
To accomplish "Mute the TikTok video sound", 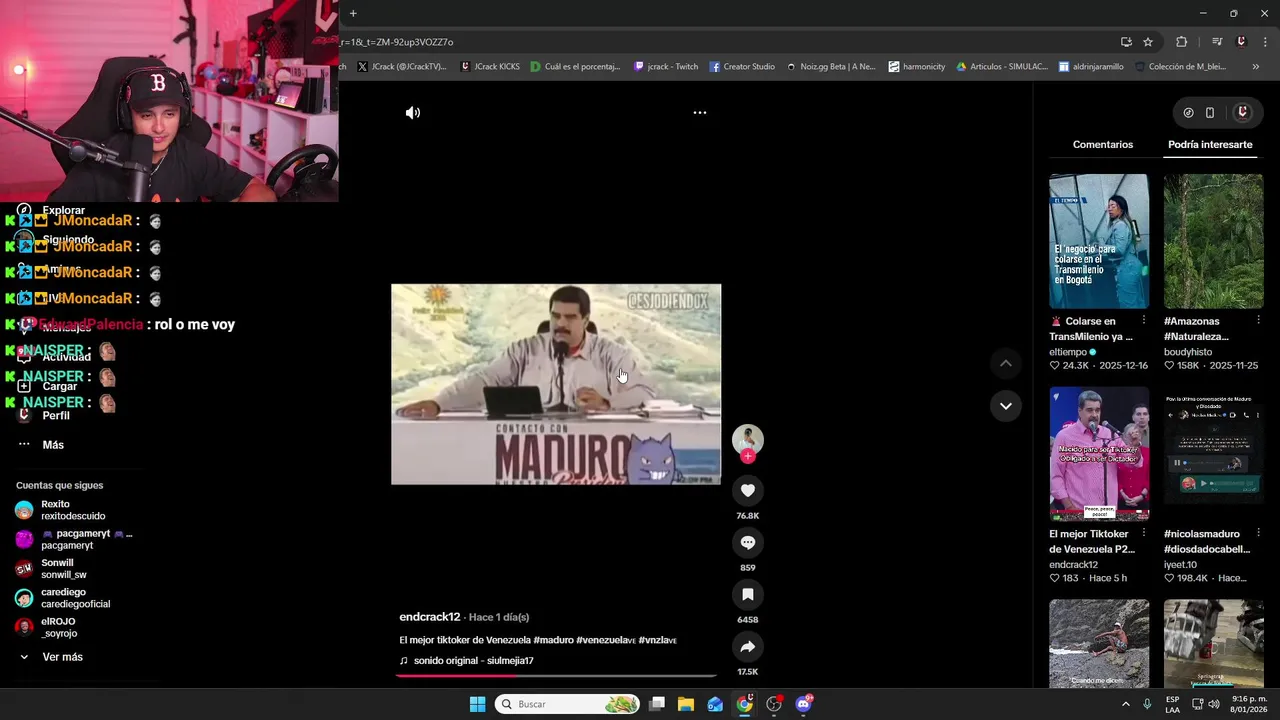I will 413,113.
